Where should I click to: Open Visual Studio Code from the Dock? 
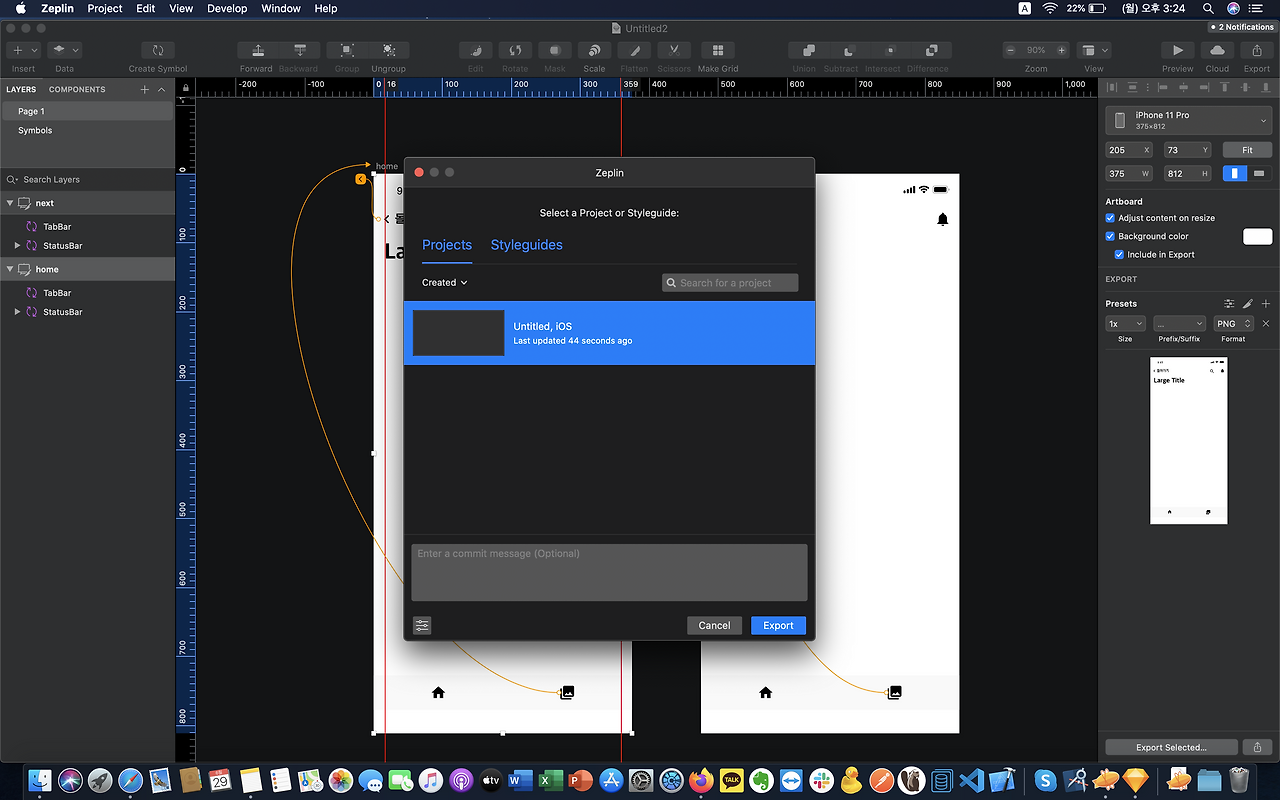(x=972, y=780)
